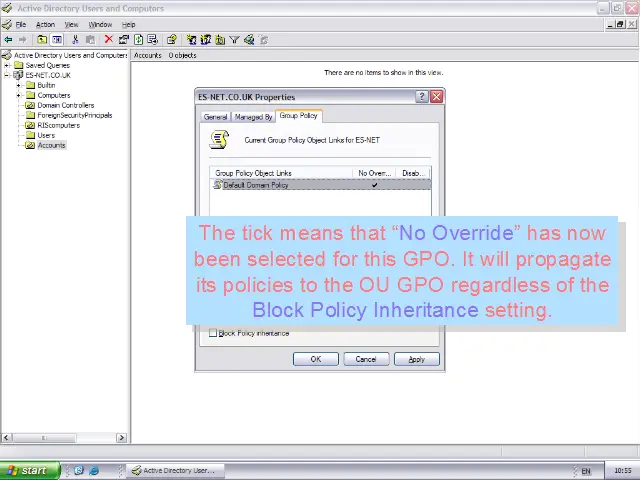
Task: Click the scroll icon in Properties dialog
Action: [219, 140]
